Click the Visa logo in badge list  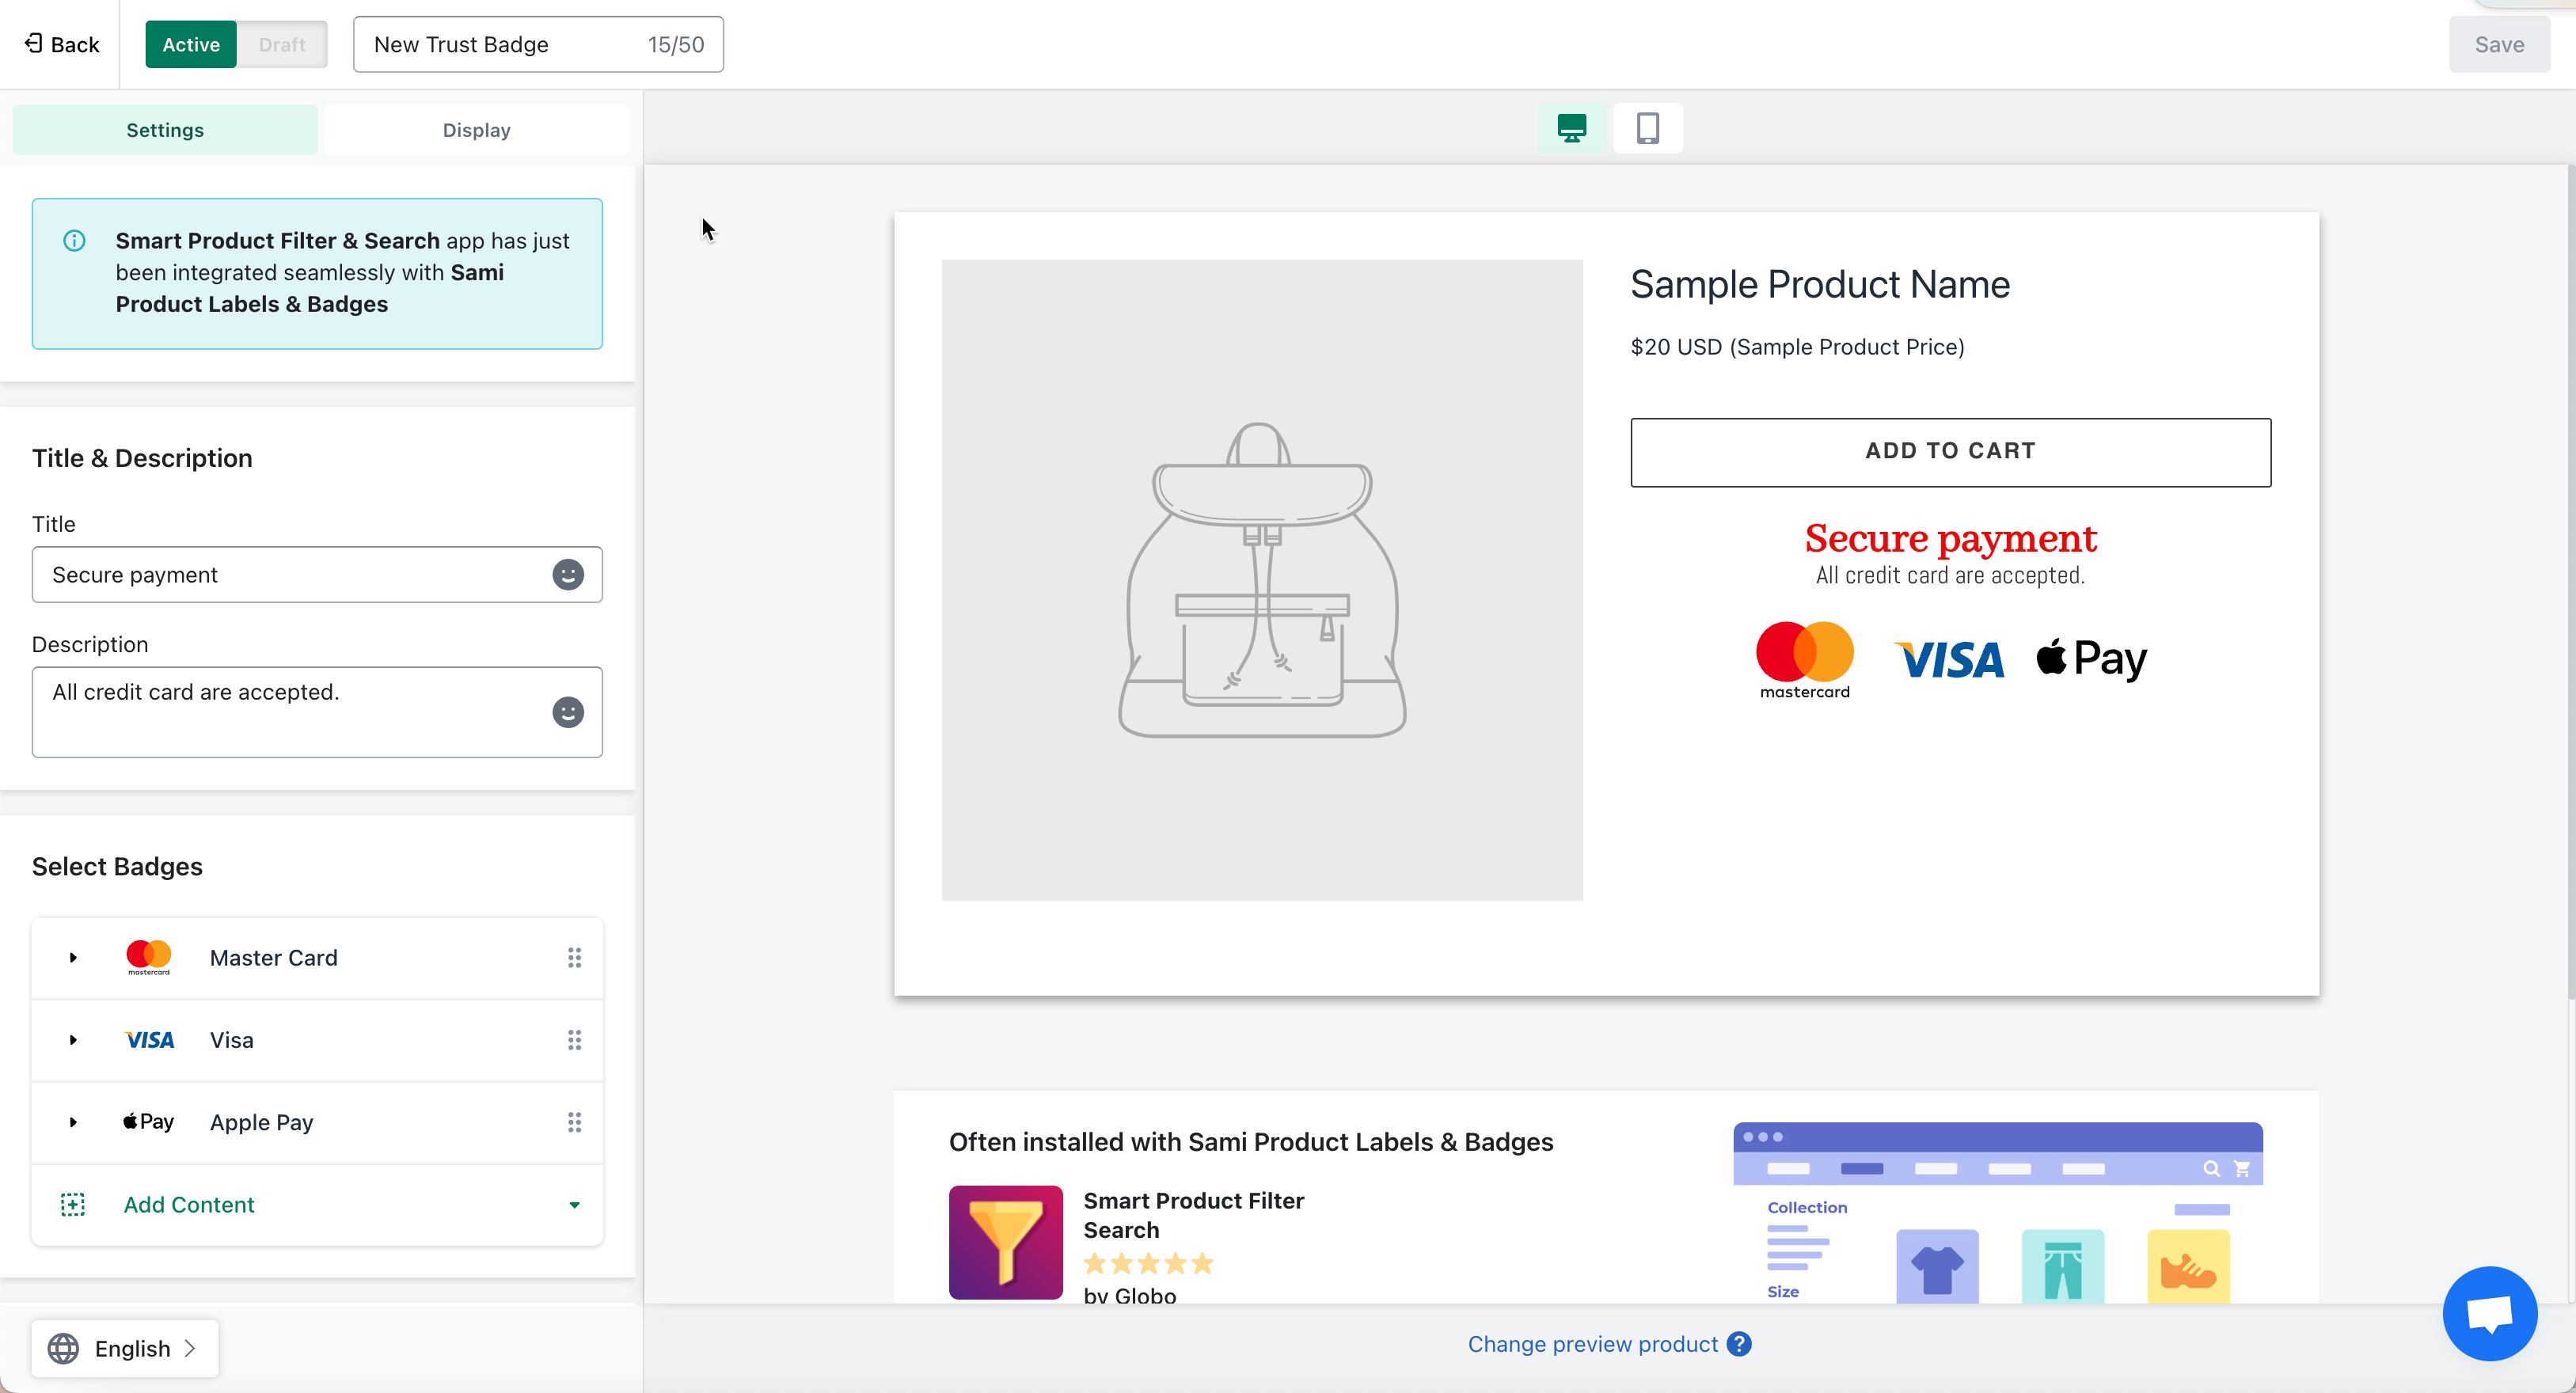pyautogui.click(x=149, y=1040)
